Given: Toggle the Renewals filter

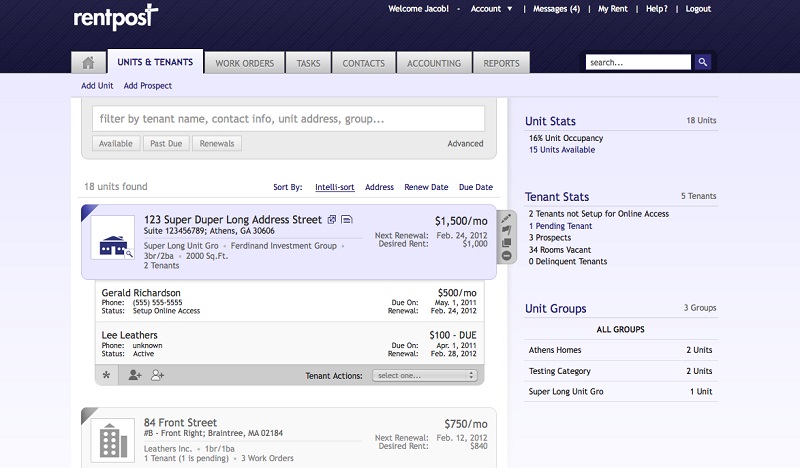Looking at the screenshot, I should 217,143.
